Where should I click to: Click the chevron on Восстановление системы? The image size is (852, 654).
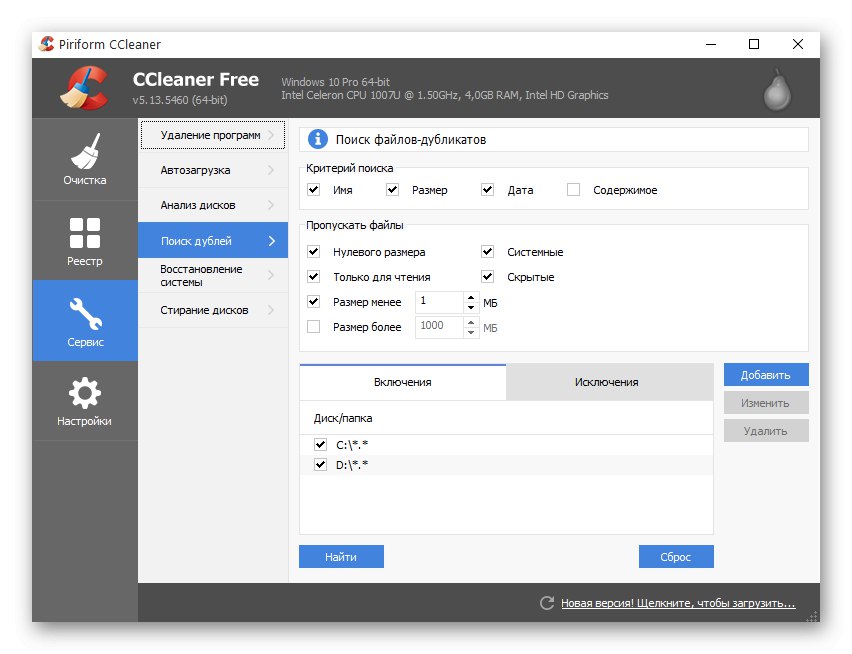271,275
